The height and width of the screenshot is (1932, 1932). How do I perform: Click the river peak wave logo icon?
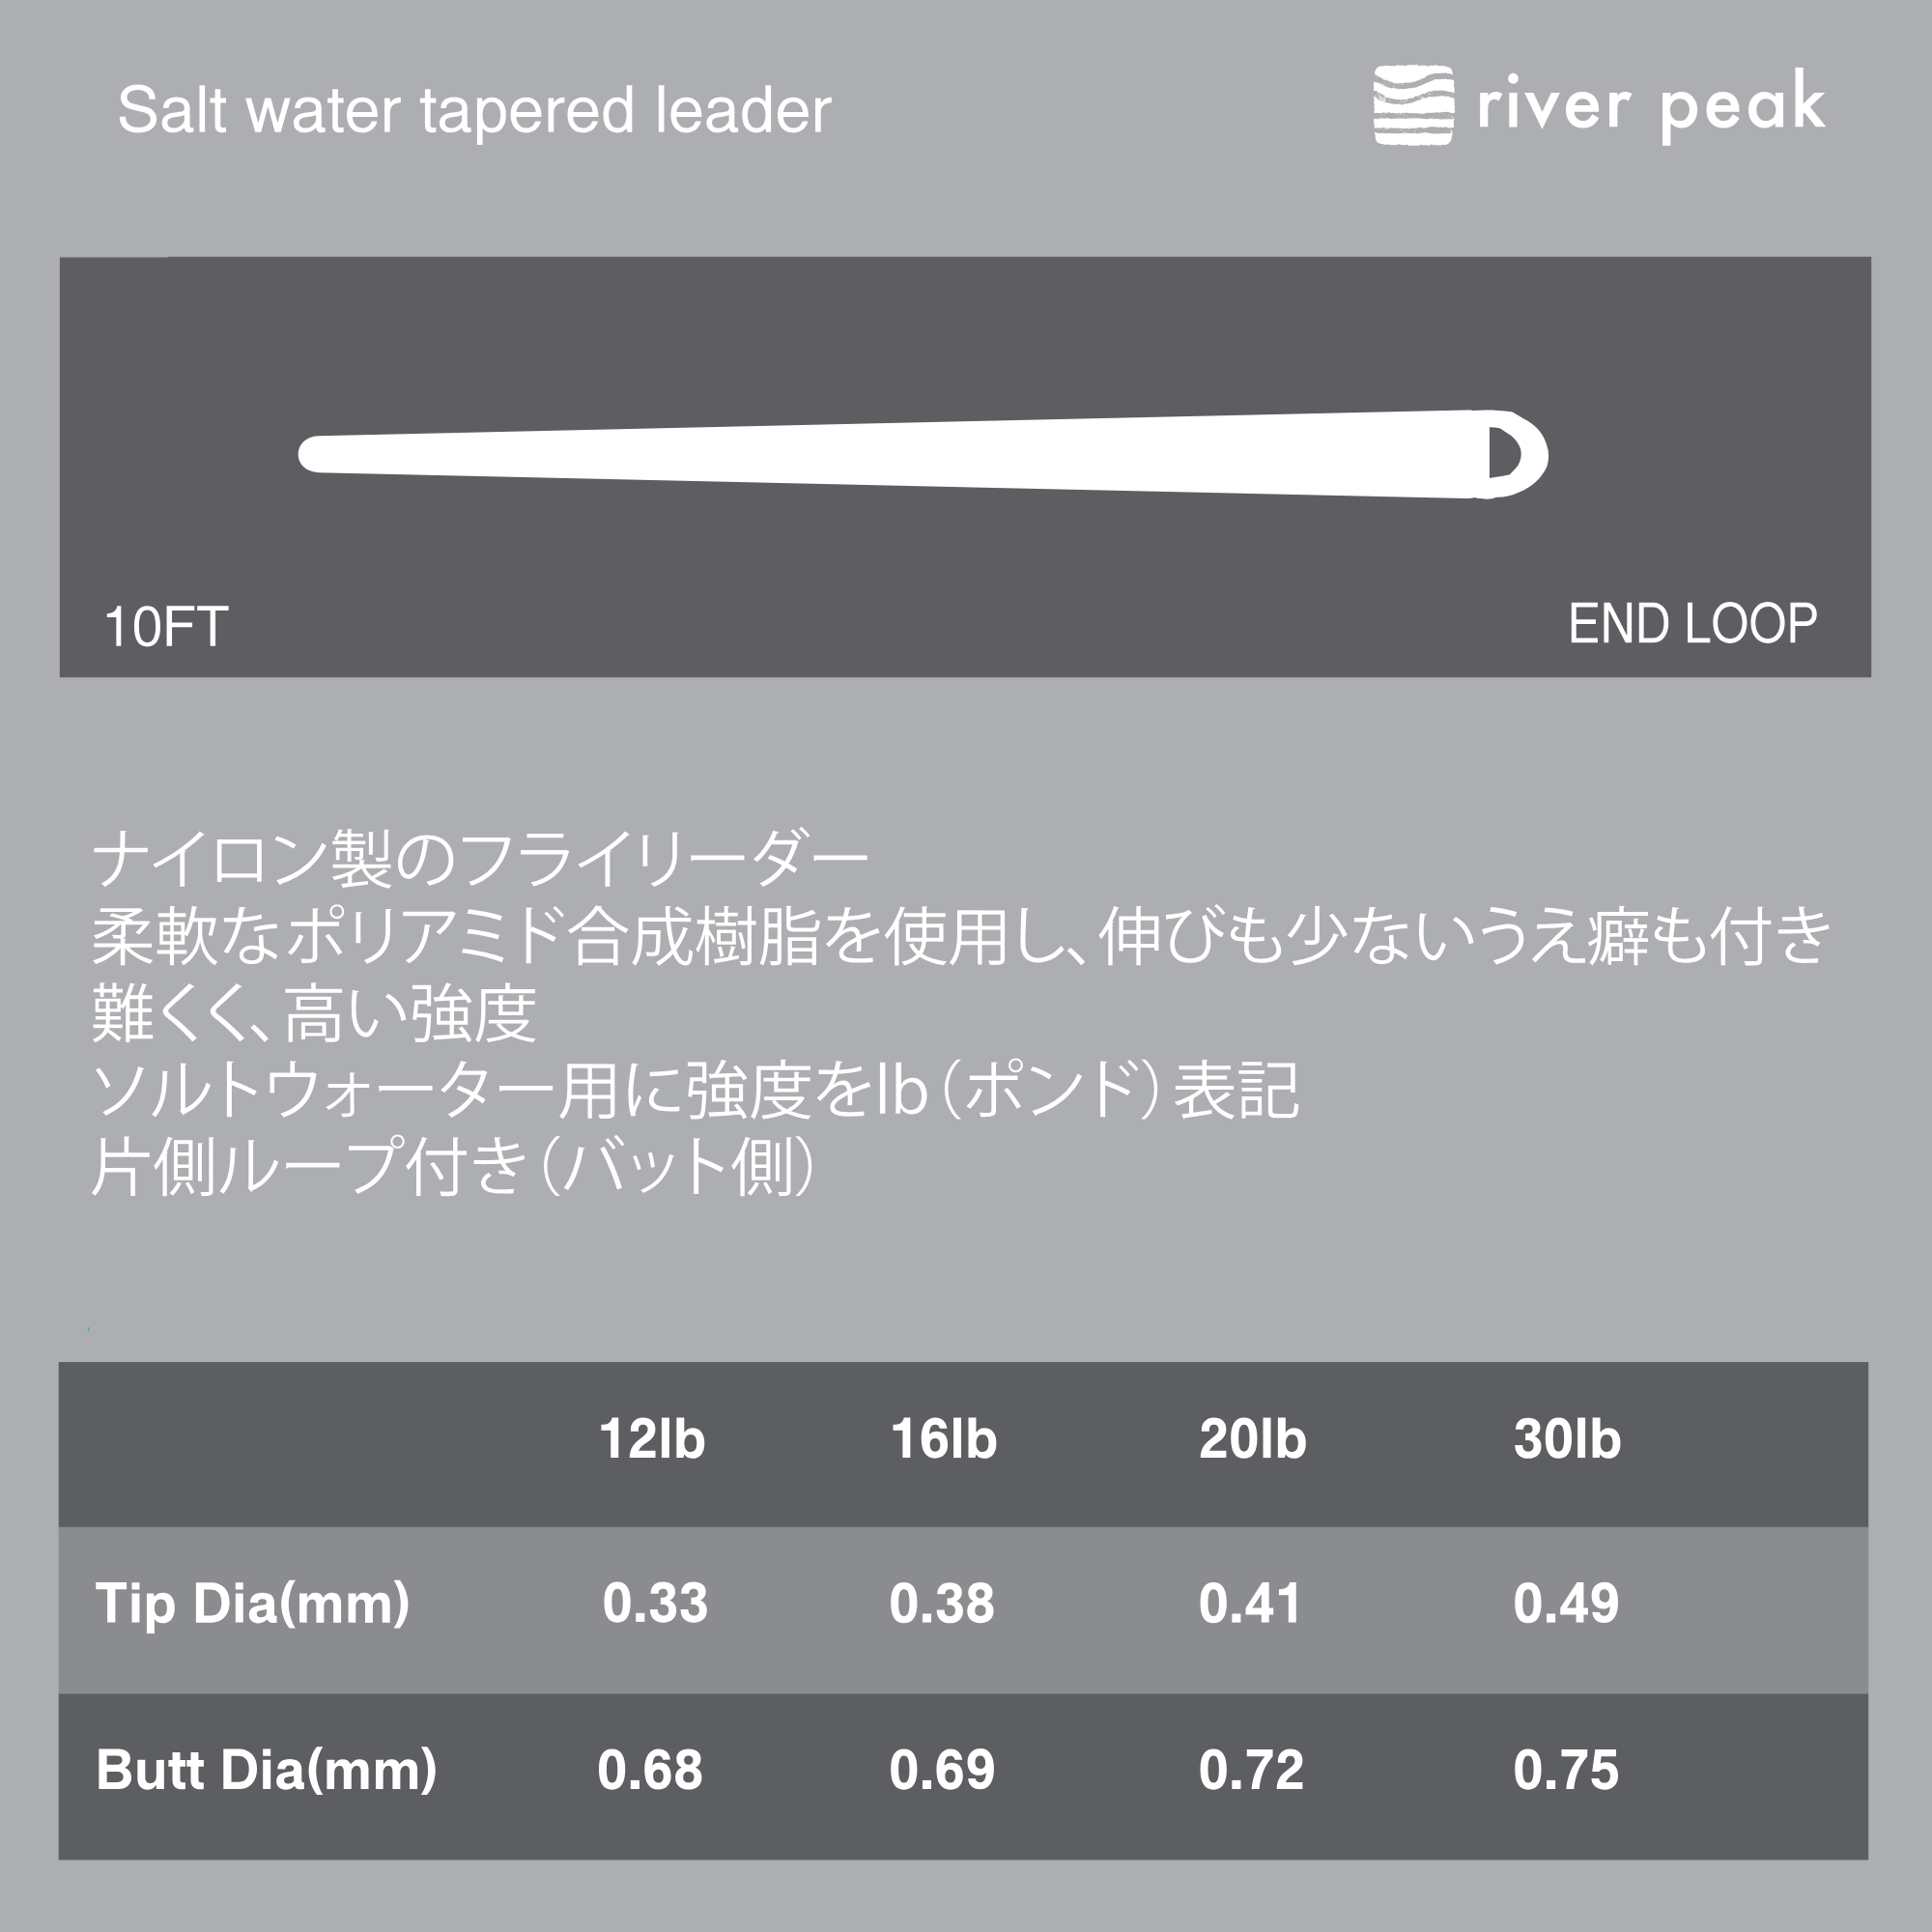(1413, 105)
